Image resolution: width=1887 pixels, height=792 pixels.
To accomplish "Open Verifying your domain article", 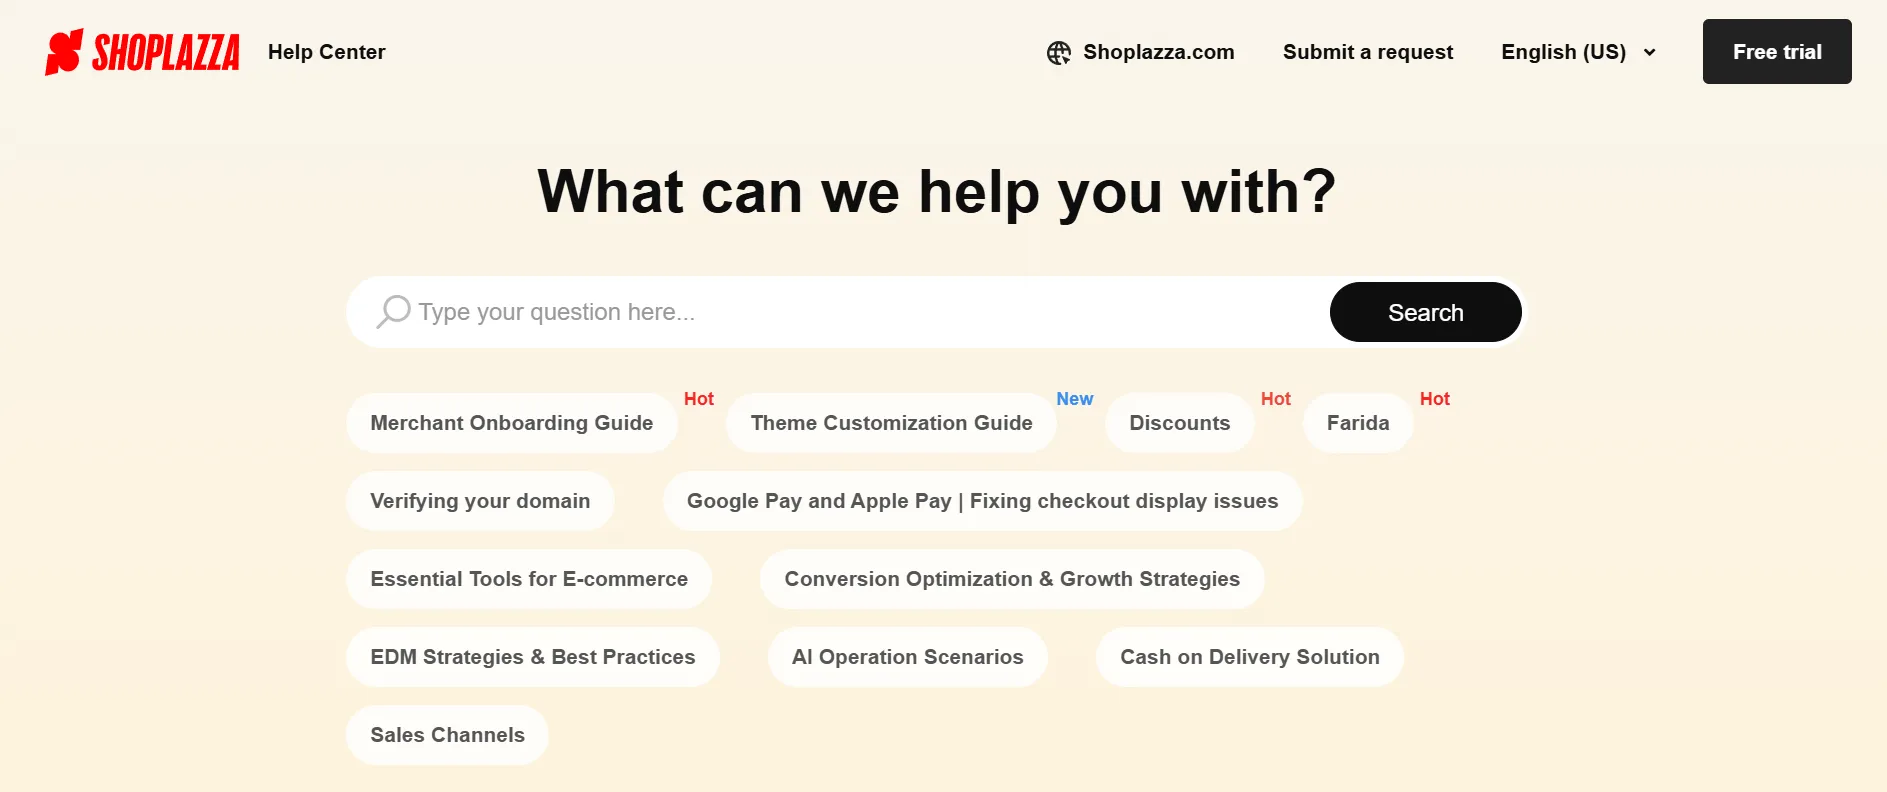I will (x=480, y=500).
